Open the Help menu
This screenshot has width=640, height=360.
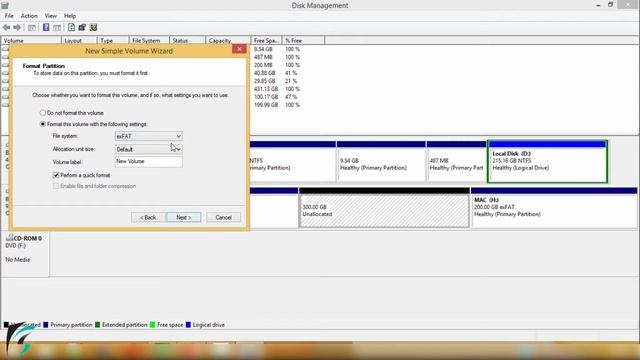(70, 16)
